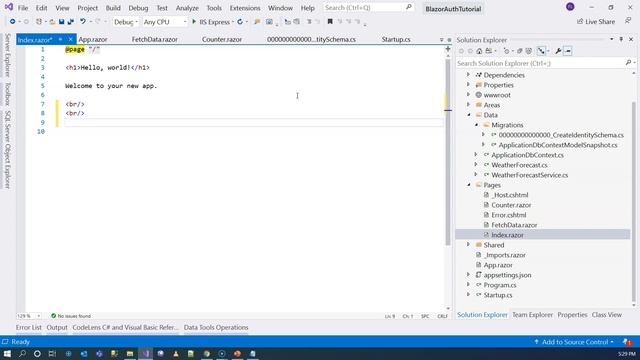
Task: Open the collapsed Server Explorer side tab
Action: (7, 55)
